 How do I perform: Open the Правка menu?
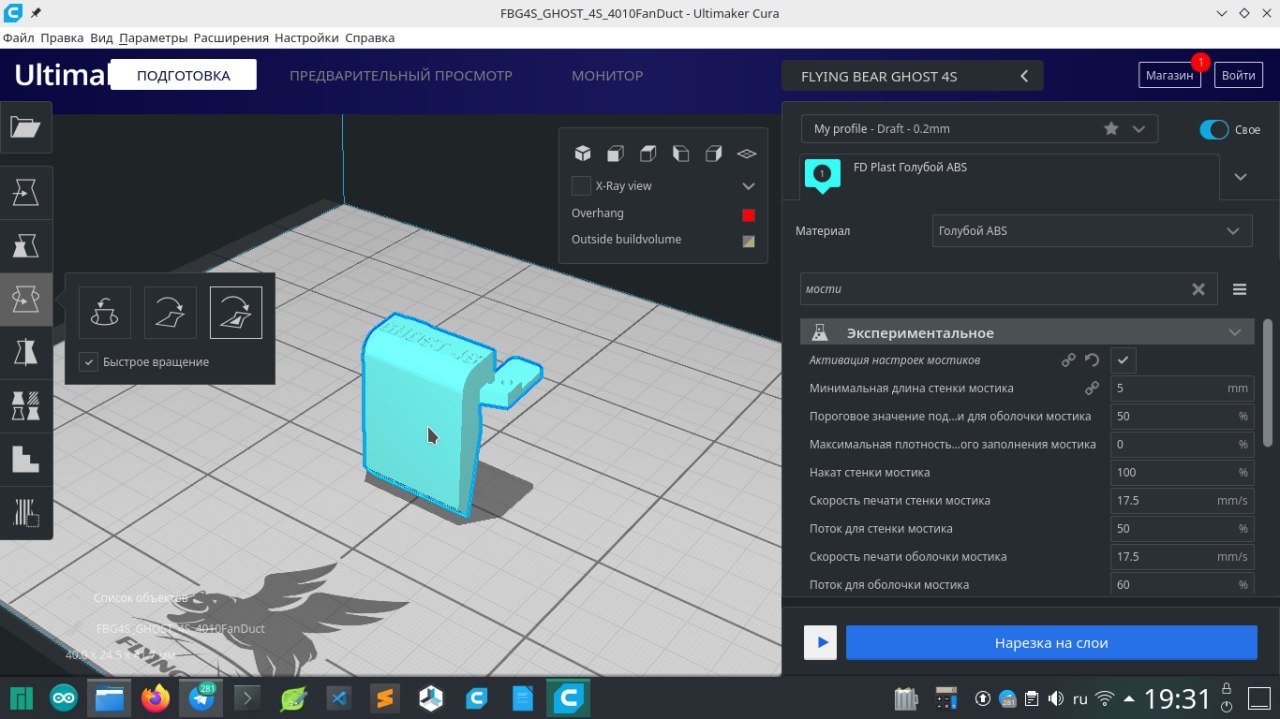[x=62, y=38]
